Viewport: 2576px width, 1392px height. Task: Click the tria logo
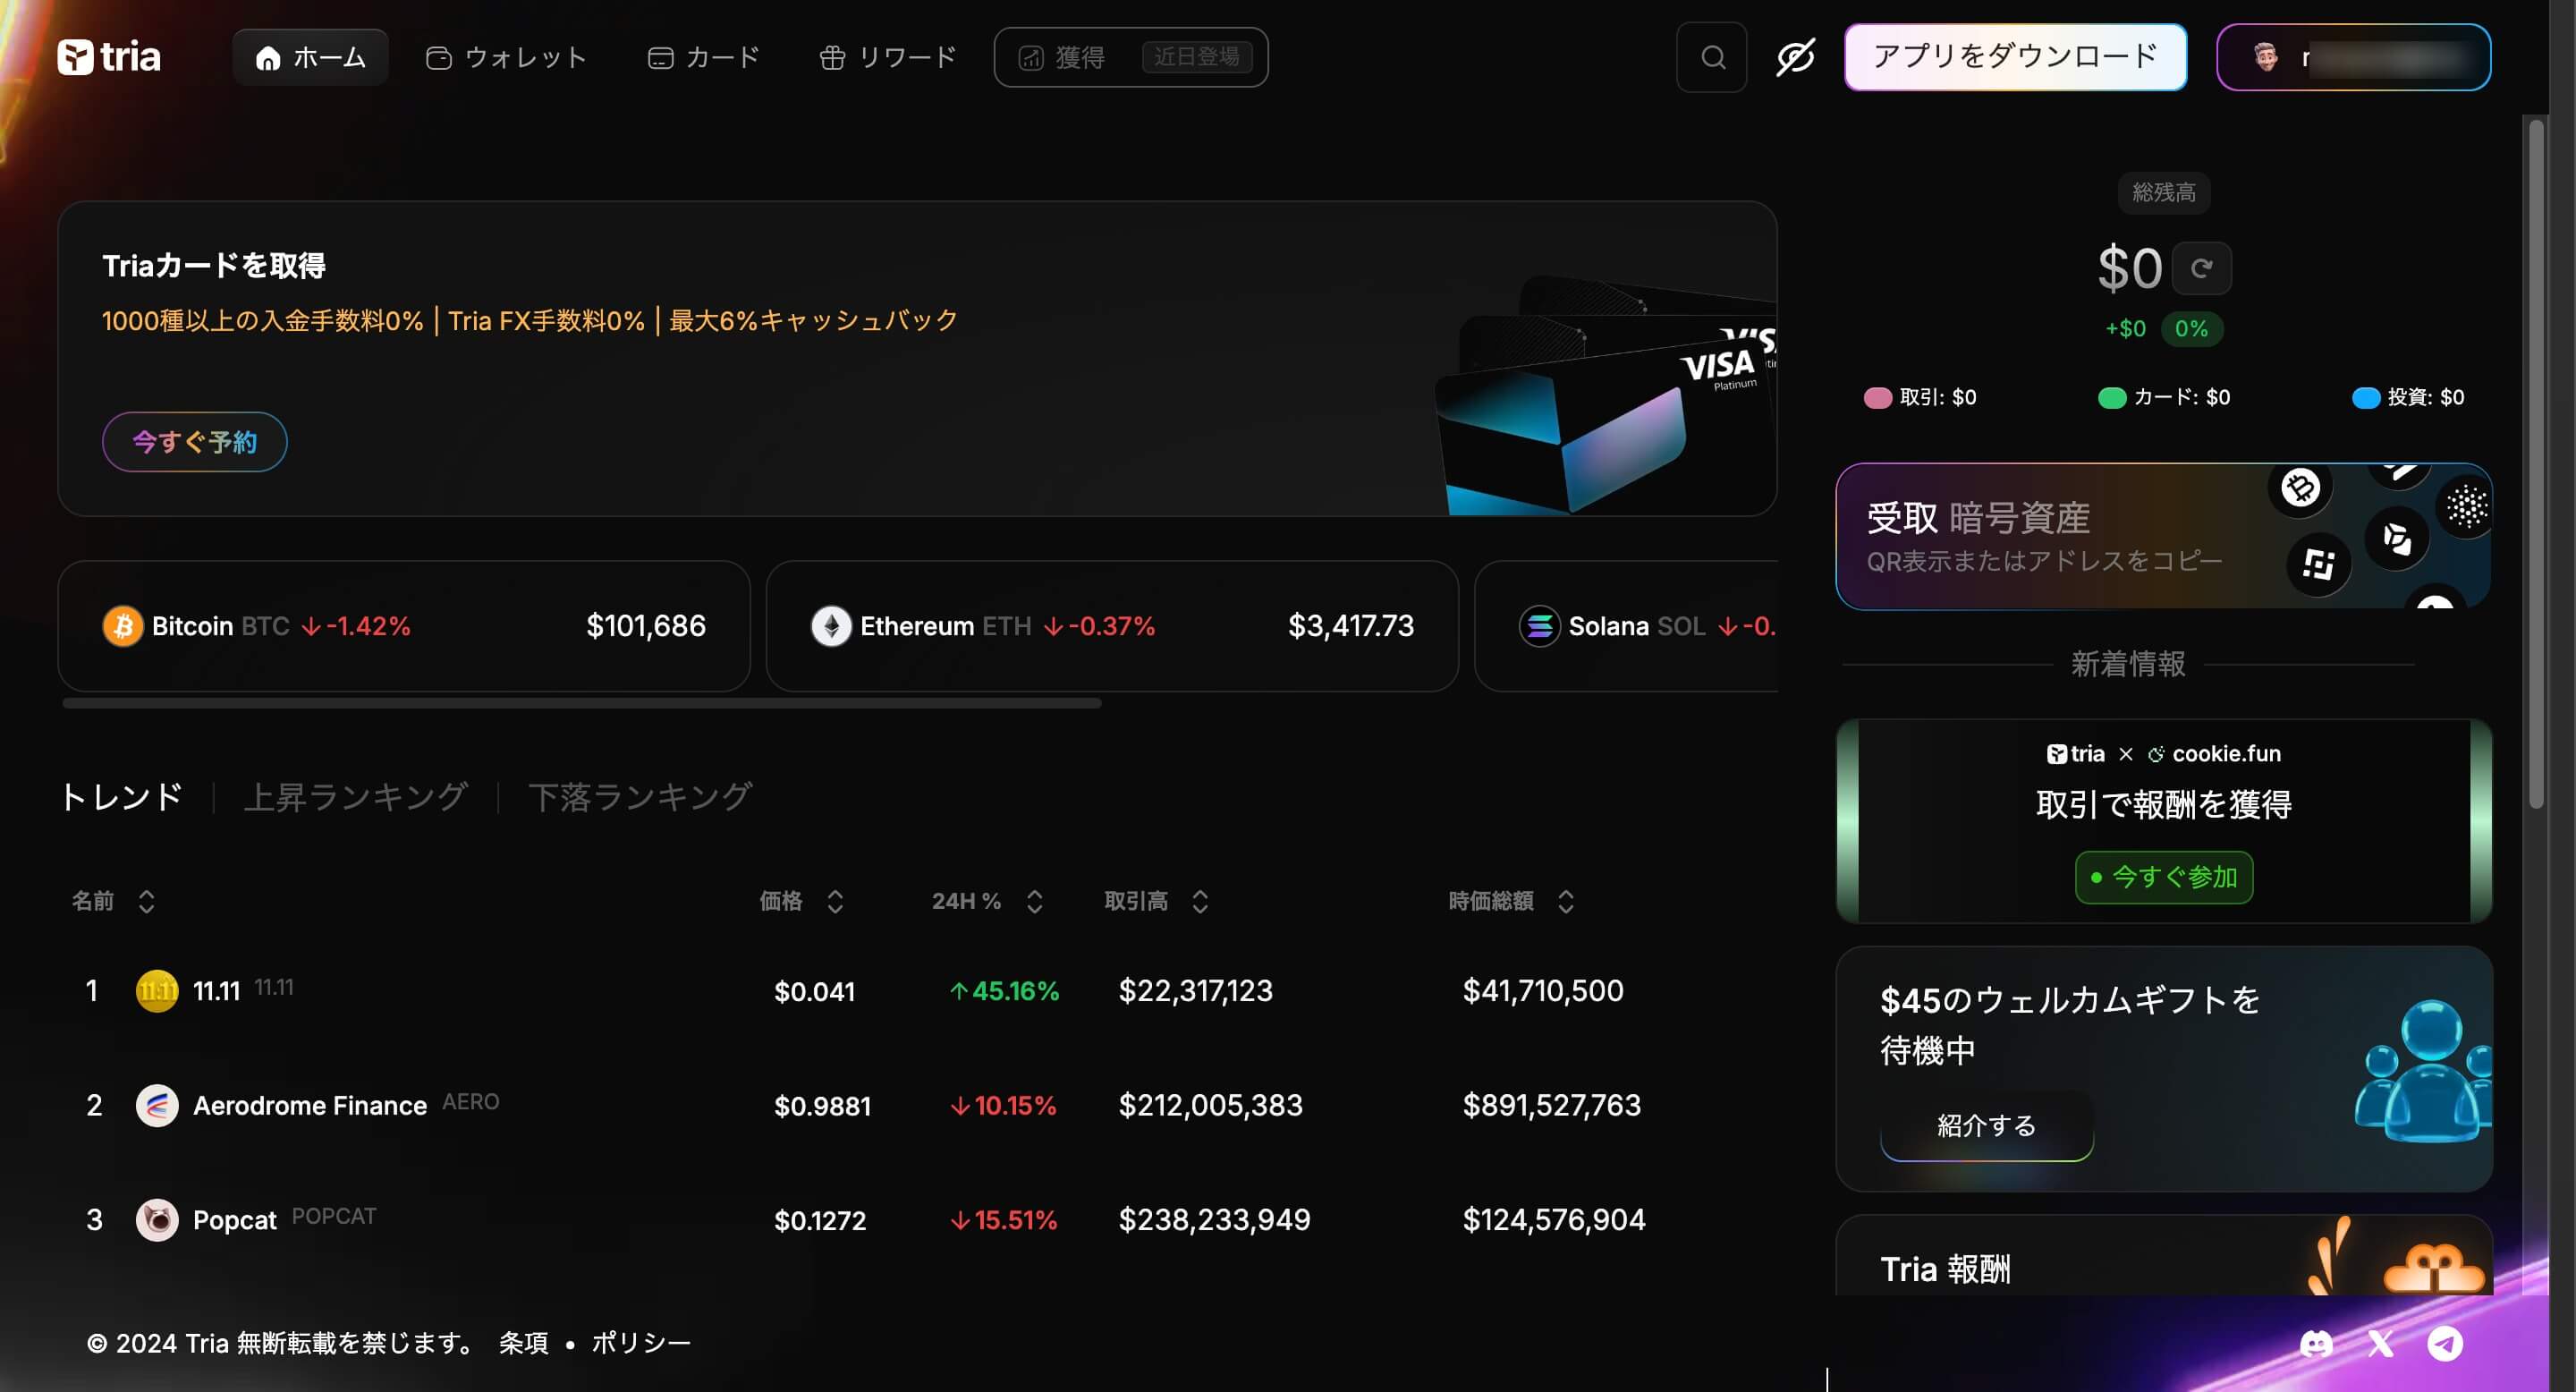click(108, 57)
